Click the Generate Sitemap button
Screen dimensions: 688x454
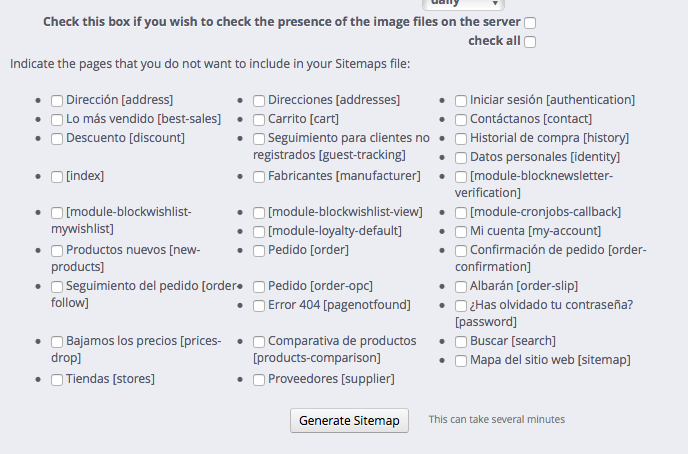coord(349,420)
